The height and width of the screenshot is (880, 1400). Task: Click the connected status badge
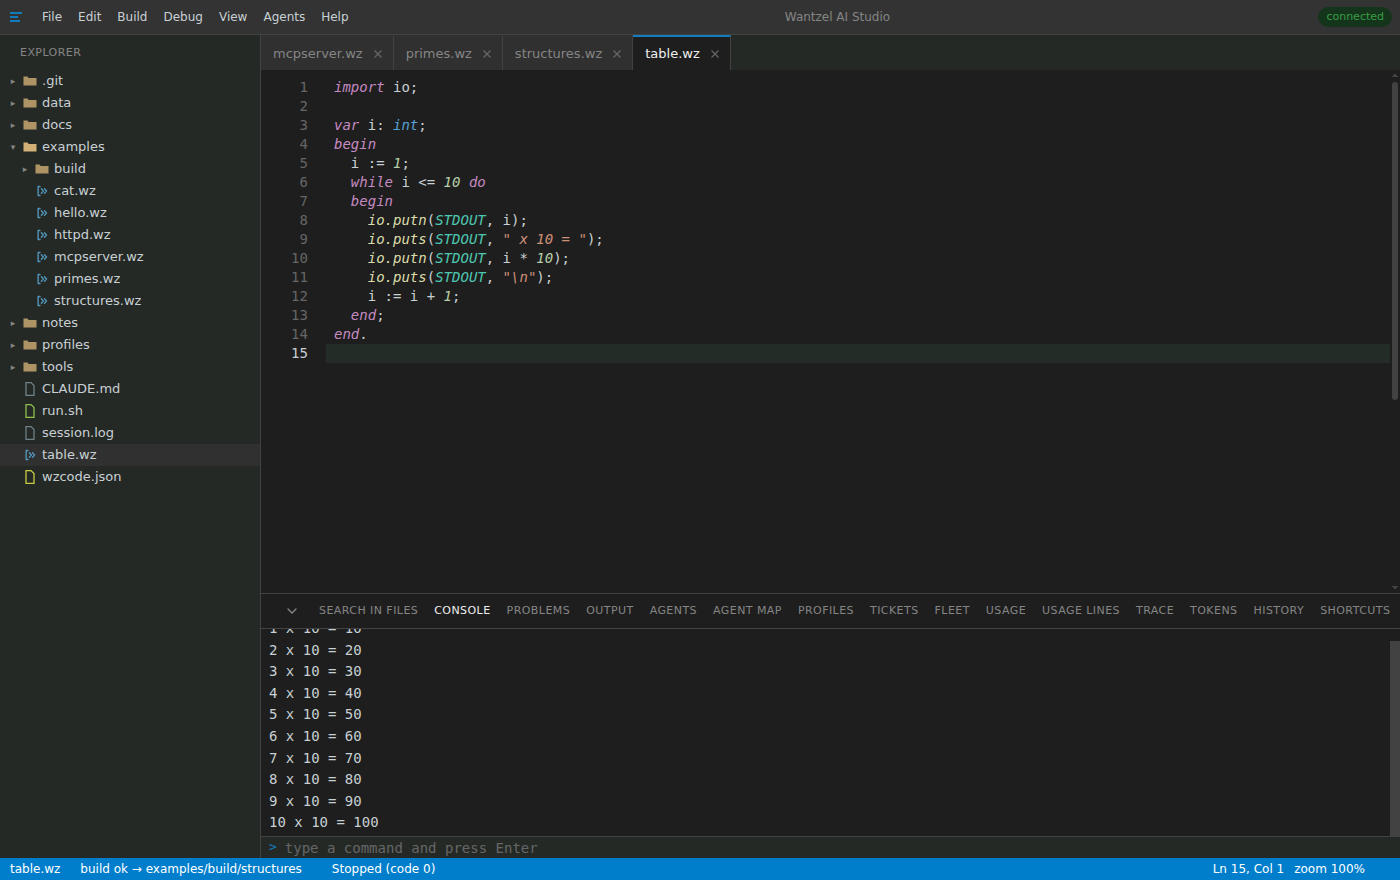pyautogui.click(x=1355, y=17)
